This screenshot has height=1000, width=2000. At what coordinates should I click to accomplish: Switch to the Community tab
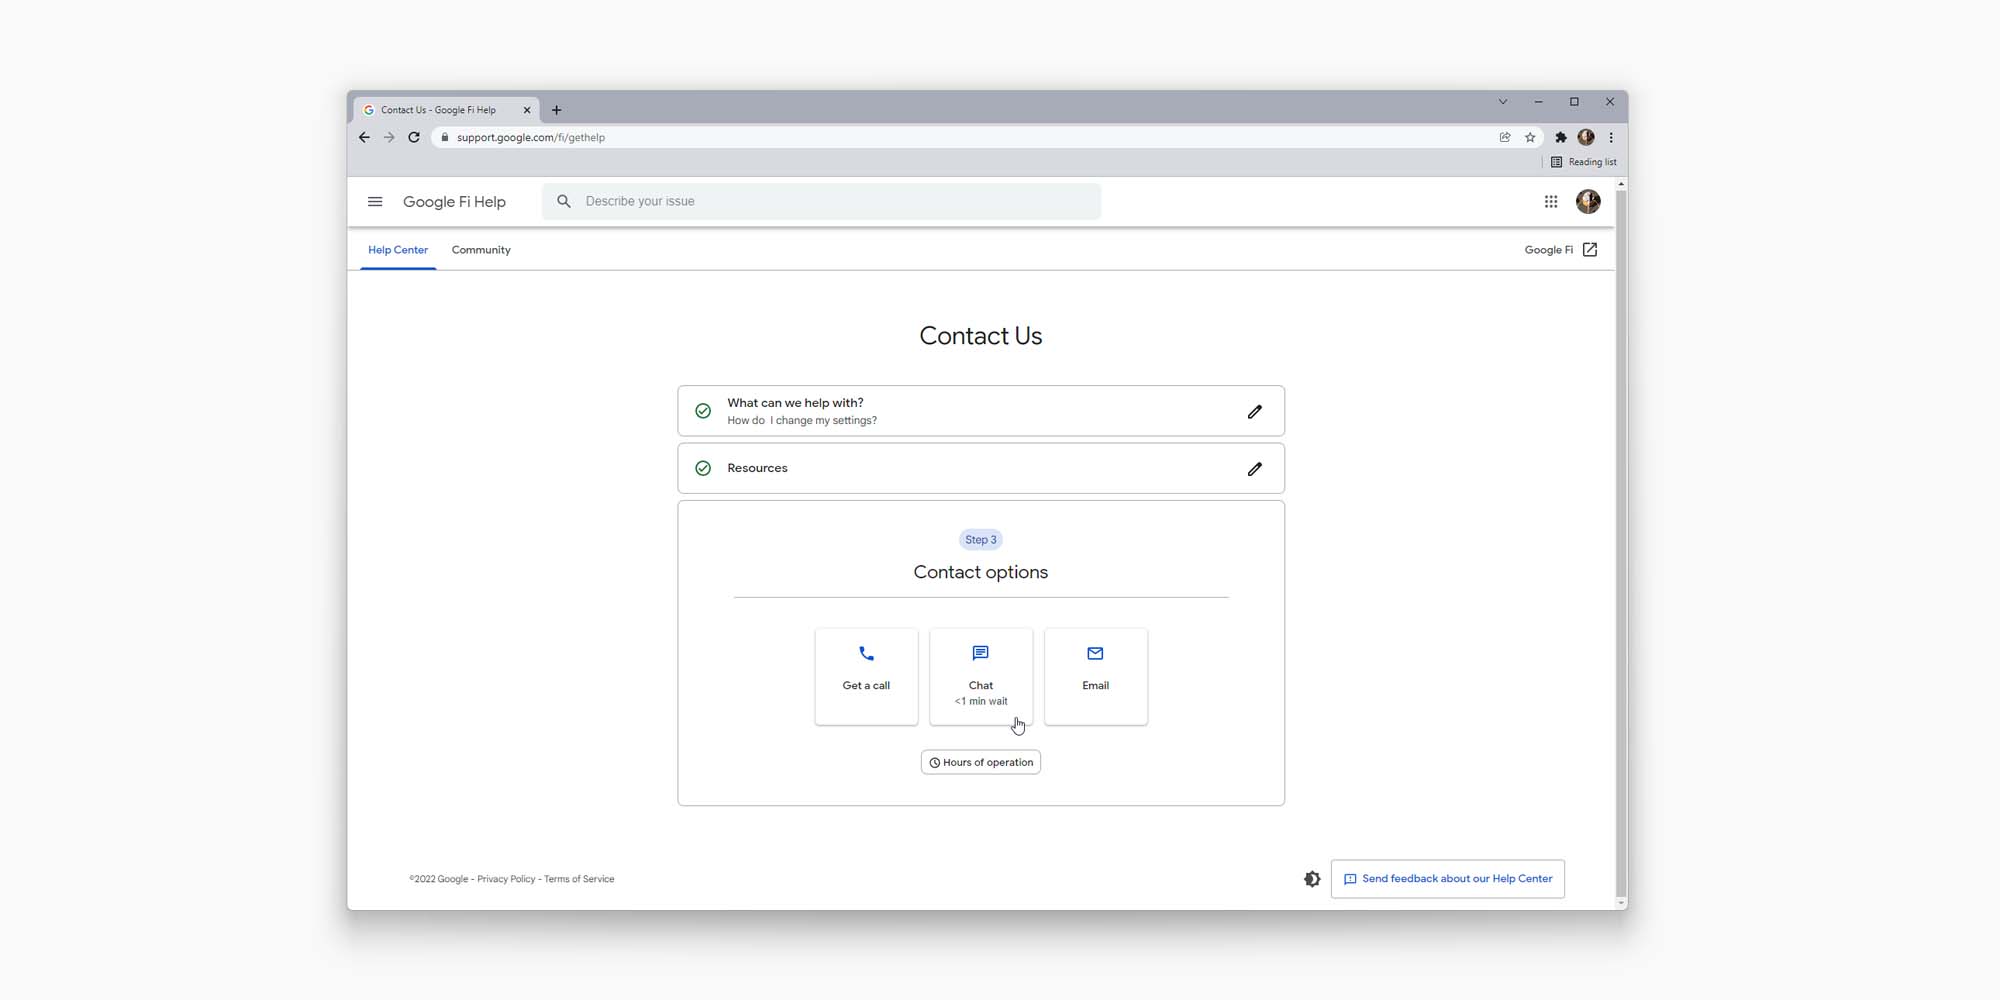pyautogui.click(x=481, y=250)
